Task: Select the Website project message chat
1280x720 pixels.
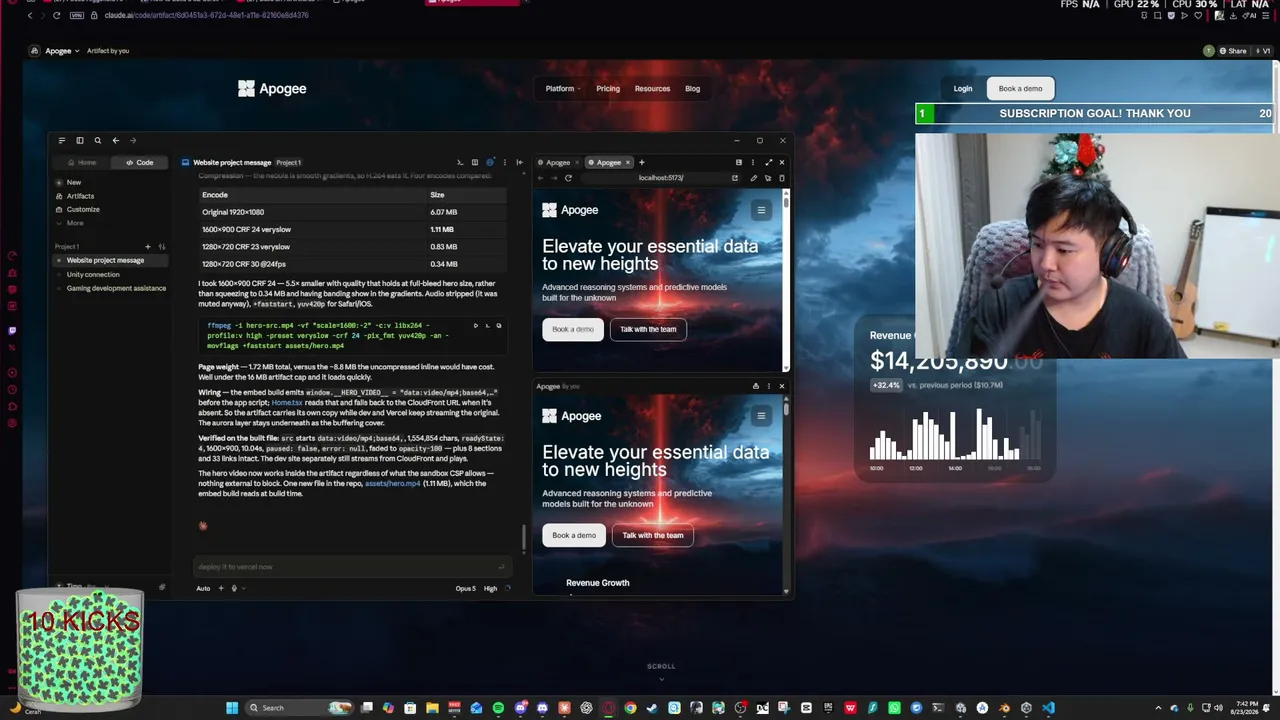Action: pos(111,260)
